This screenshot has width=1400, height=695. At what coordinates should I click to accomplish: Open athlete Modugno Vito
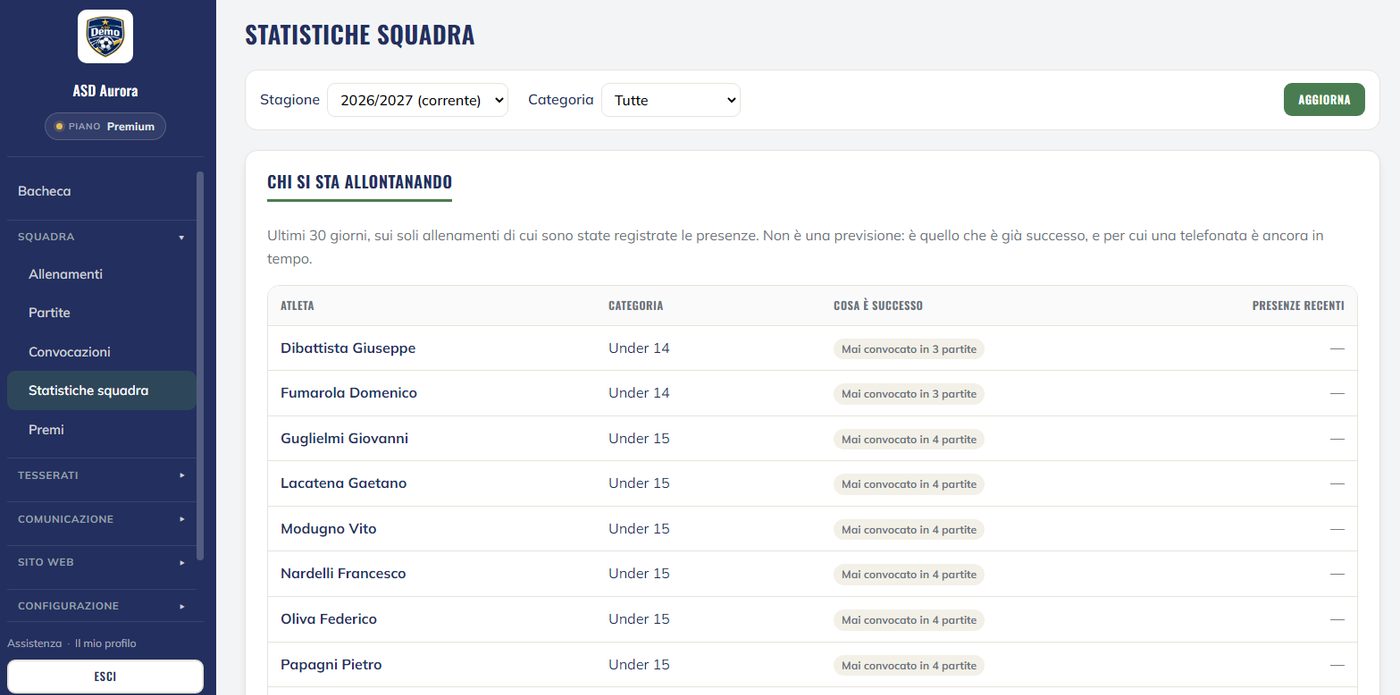pos(328,528)
